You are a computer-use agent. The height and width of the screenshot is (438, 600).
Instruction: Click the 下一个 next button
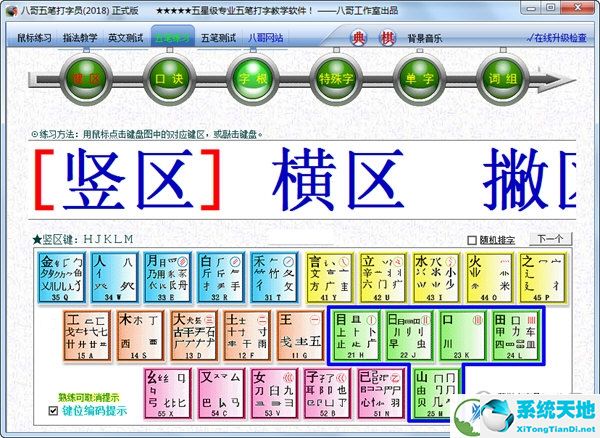tap(550, 239)
